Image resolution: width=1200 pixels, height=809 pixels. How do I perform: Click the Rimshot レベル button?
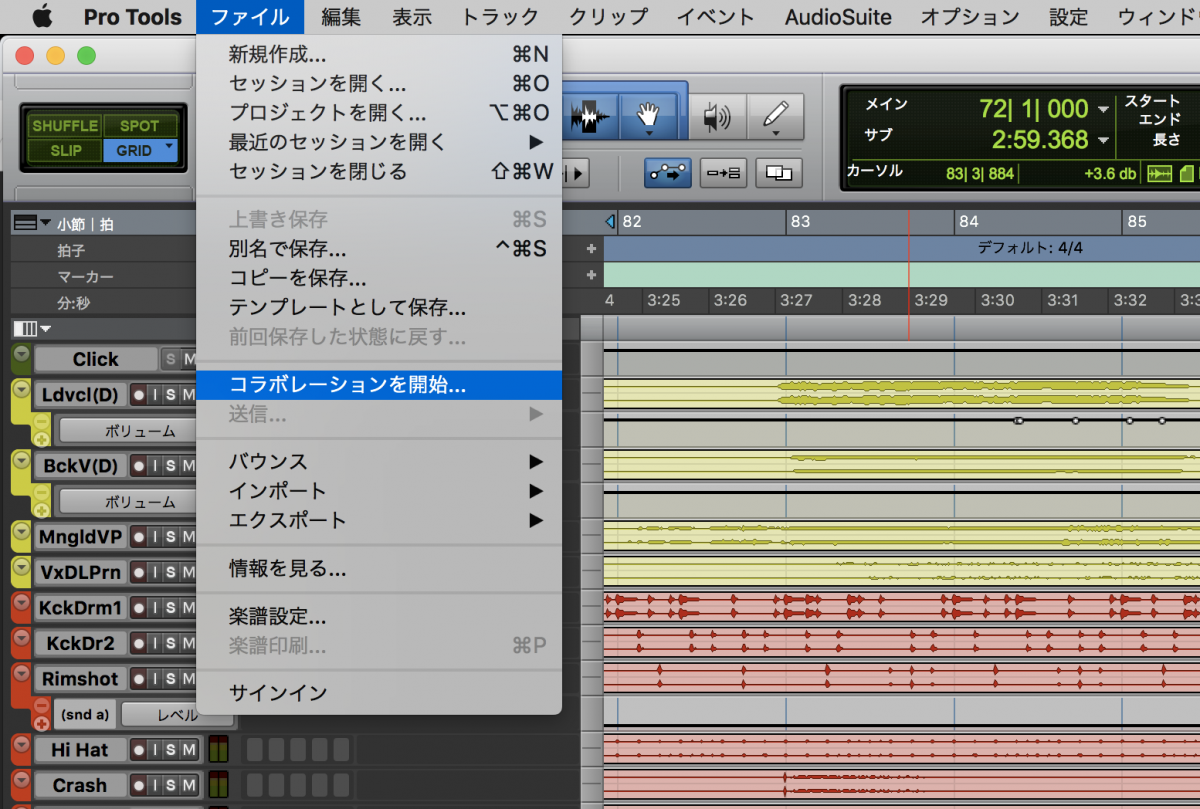(x=178, y=714)
